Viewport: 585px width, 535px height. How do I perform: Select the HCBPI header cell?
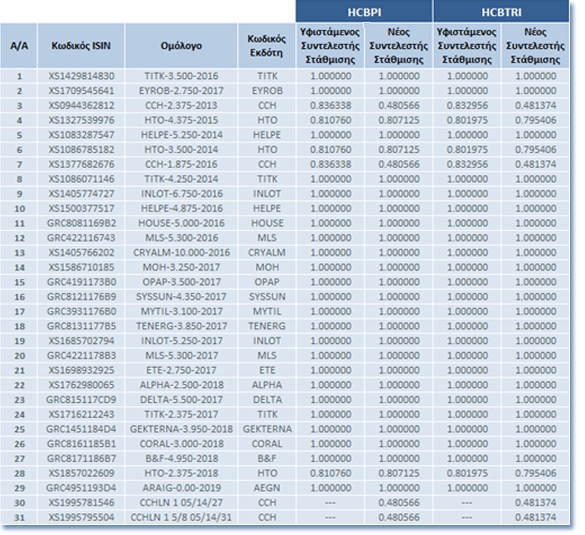(x=364, y=12)
